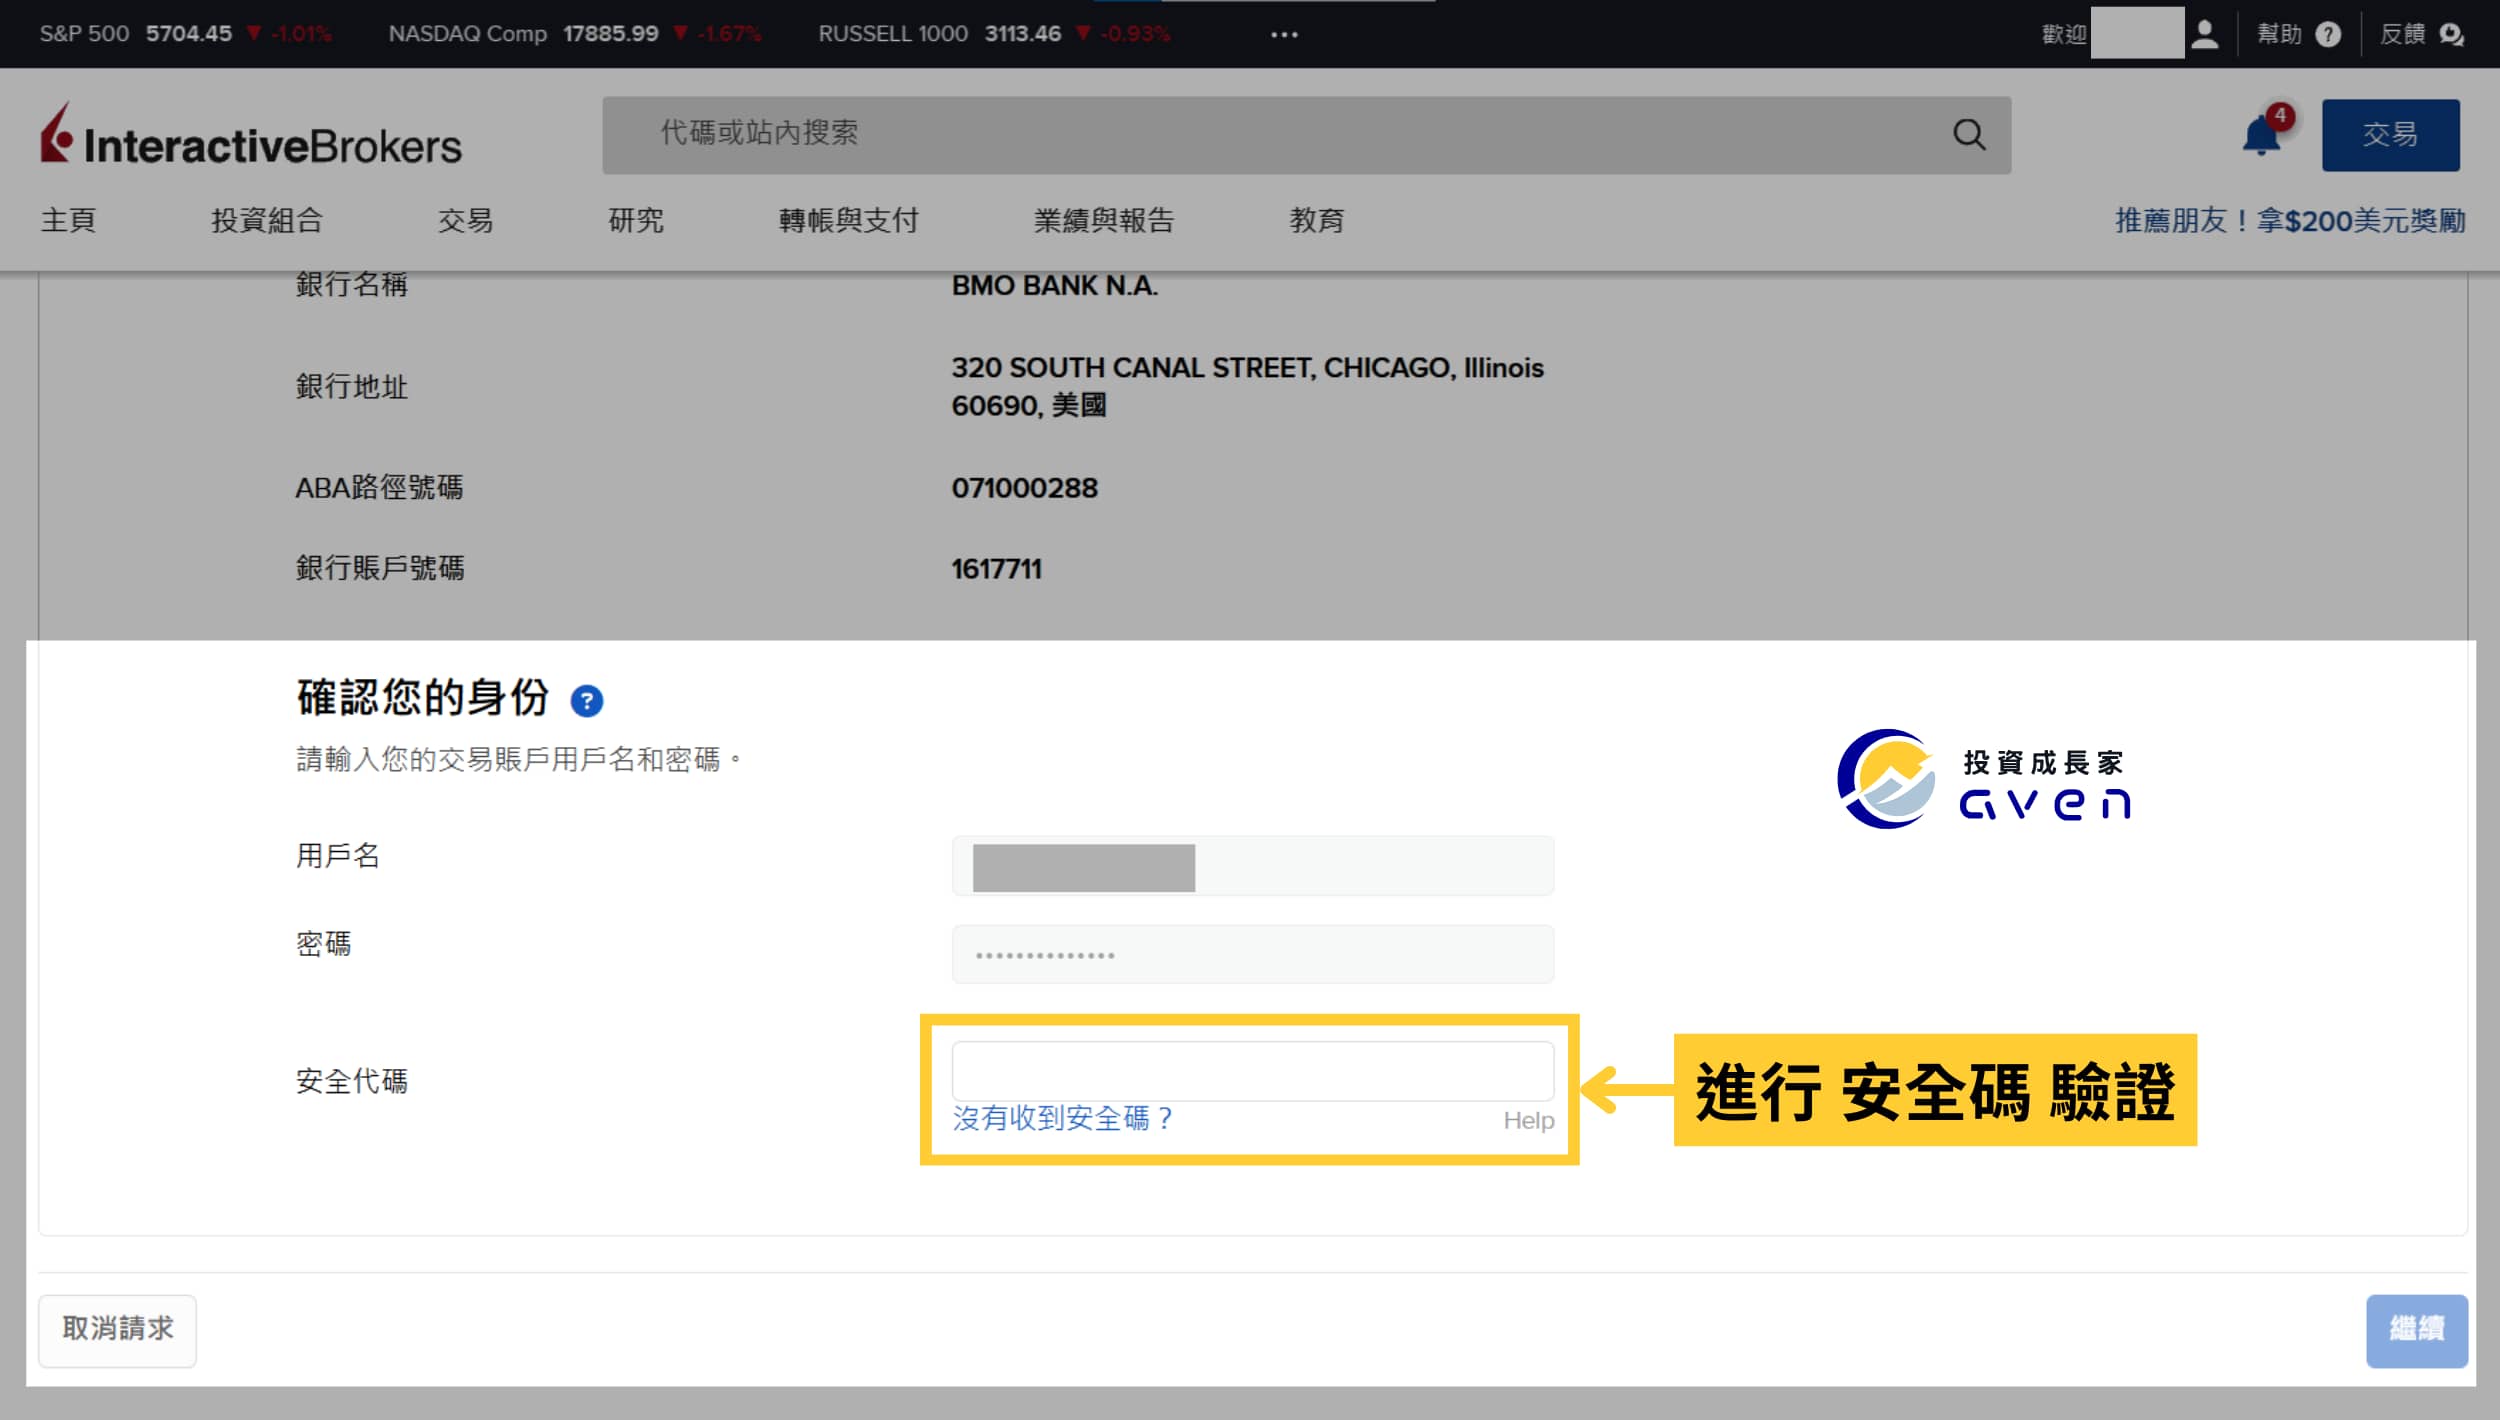Click the 安全代碼 input field
2500x1420 pixels.
coord(1252,1071)
